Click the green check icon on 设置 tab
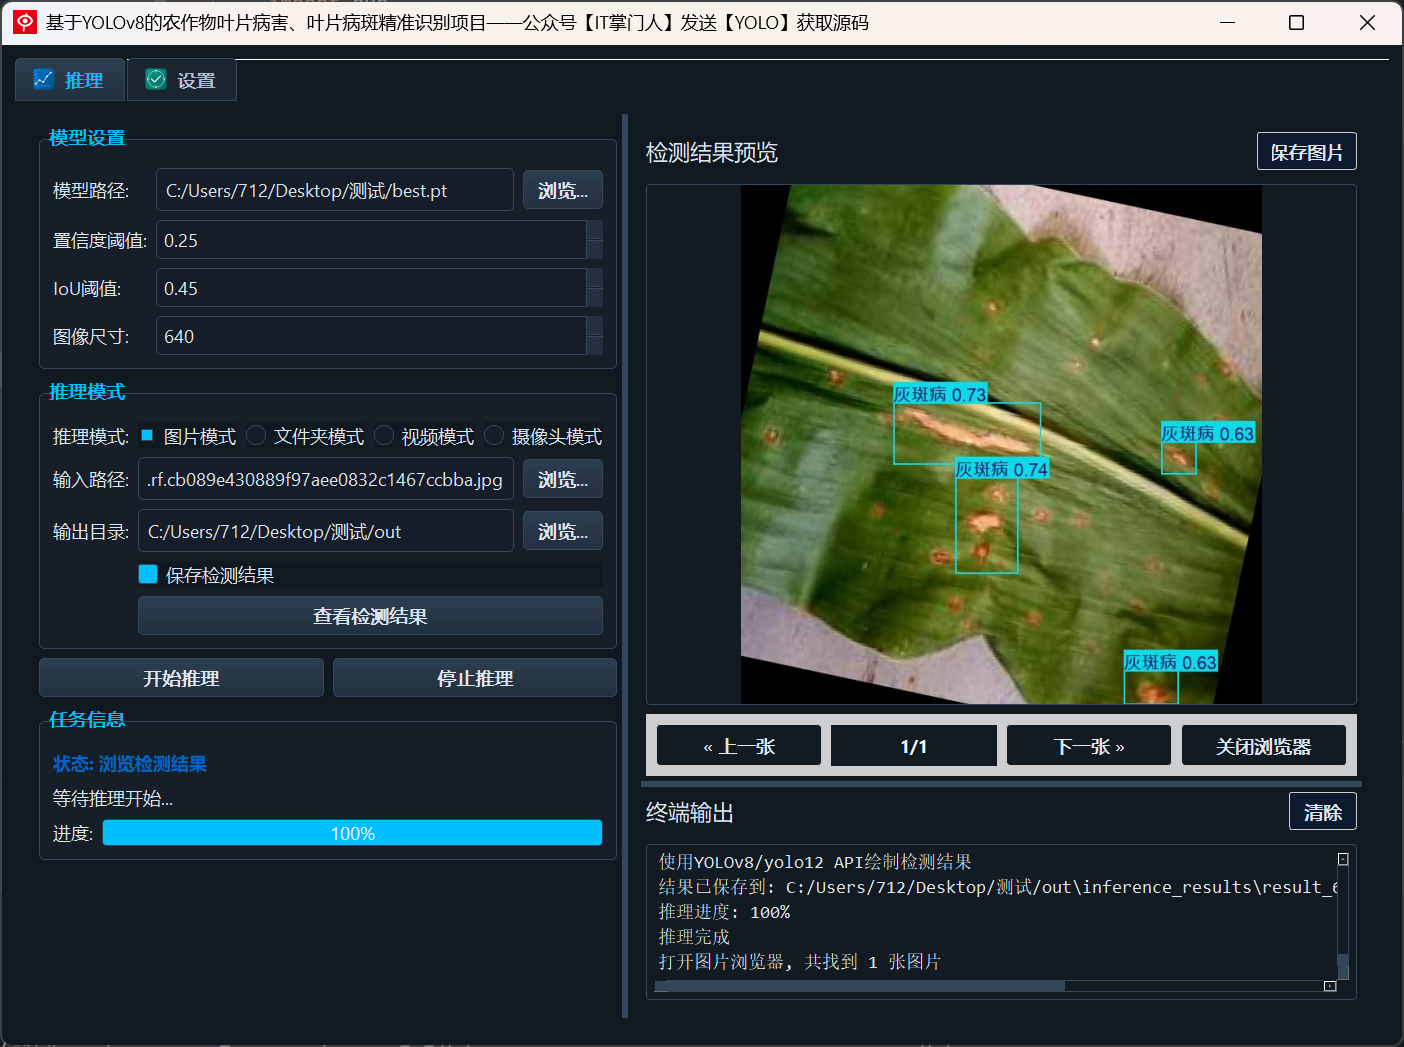The height and width of the screenshot is (1047, 1404). tap(156, 79)
